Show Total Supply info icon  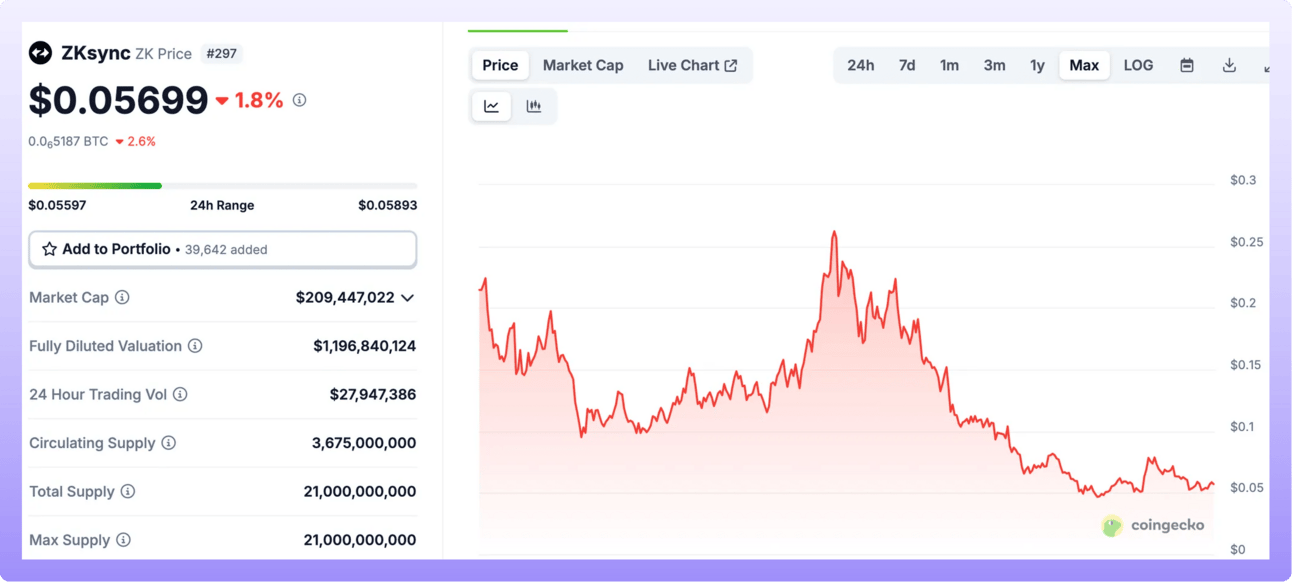click(x=128, y=491)
